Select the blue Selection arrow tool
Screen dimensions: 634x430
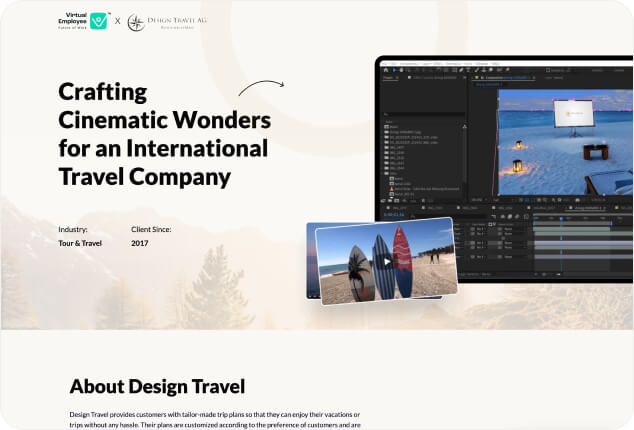(x=394, y=70)
